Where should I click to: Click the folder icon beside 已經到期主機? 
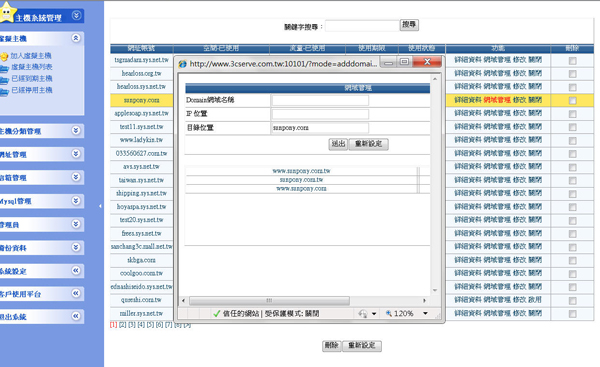point(4,80)
